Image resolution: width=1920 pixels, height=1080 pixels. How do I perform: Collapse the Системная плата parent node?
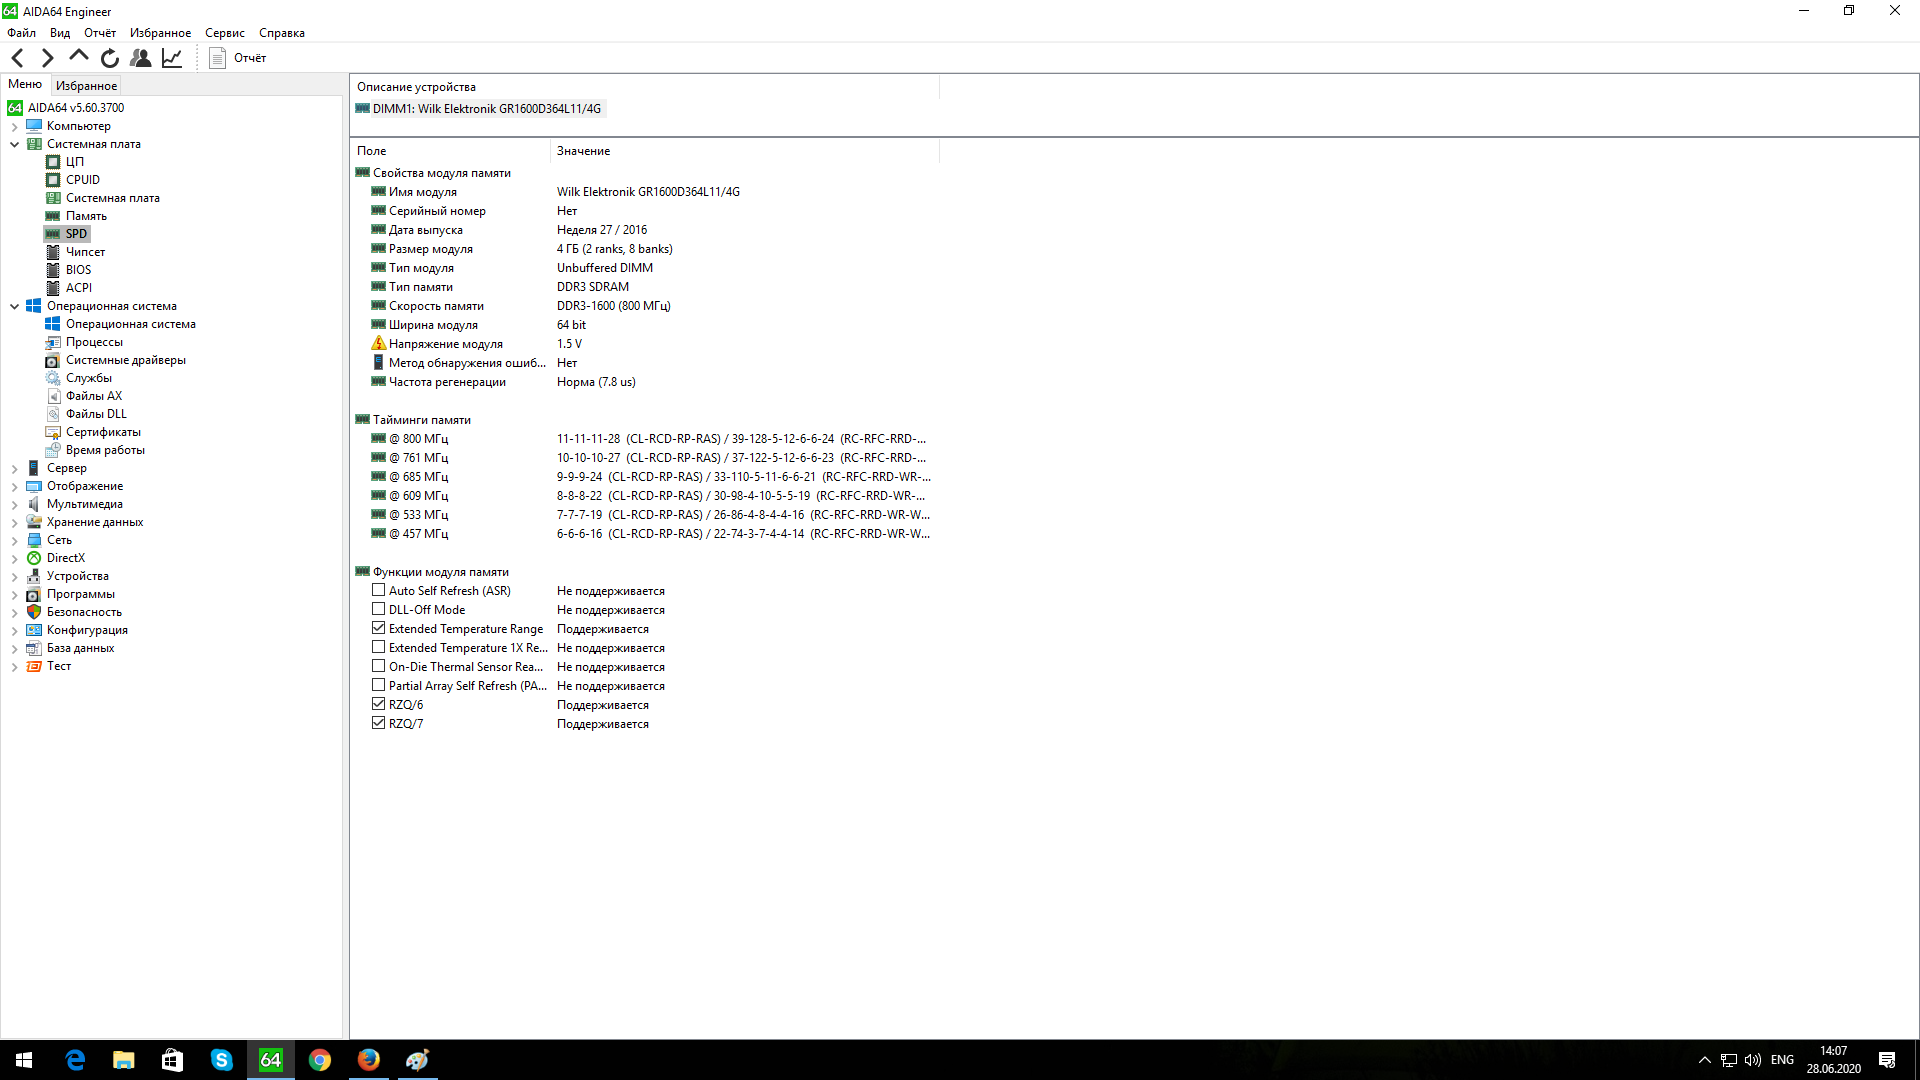pyautogui.click(x=14, y=144)
